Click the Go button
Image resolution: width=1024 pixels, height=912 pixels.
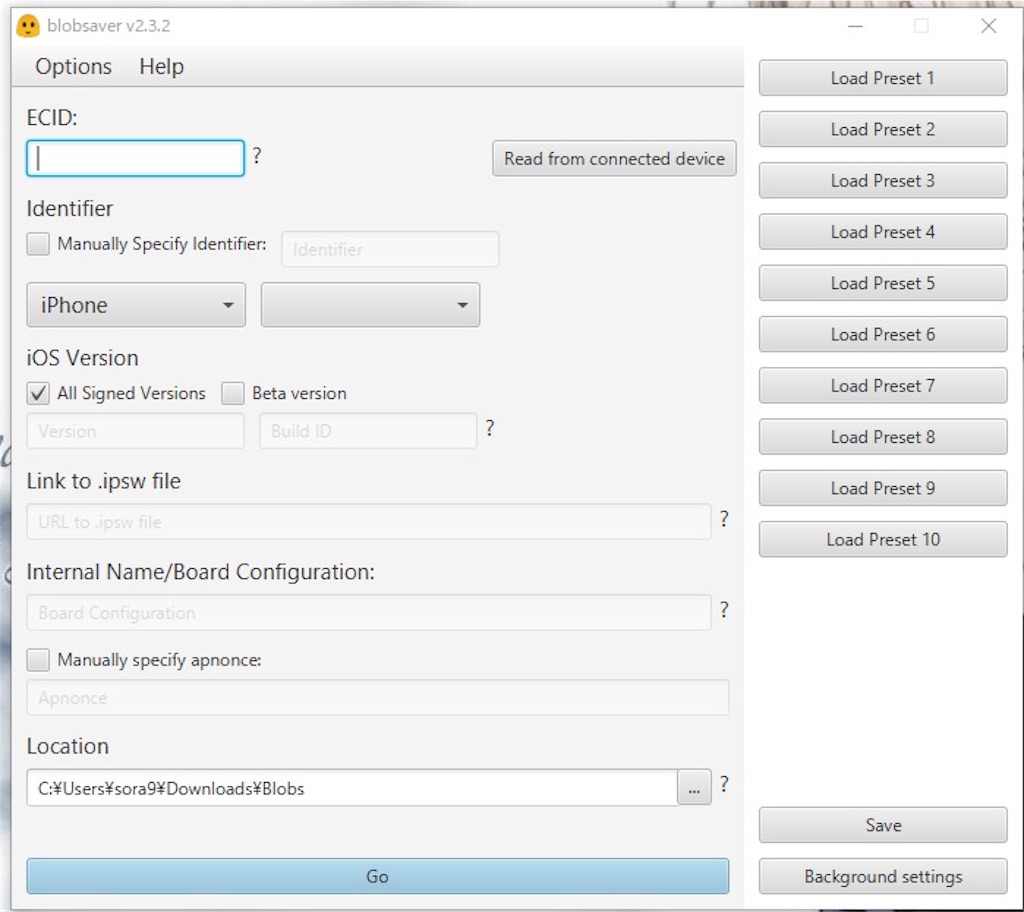click(377, 876)
